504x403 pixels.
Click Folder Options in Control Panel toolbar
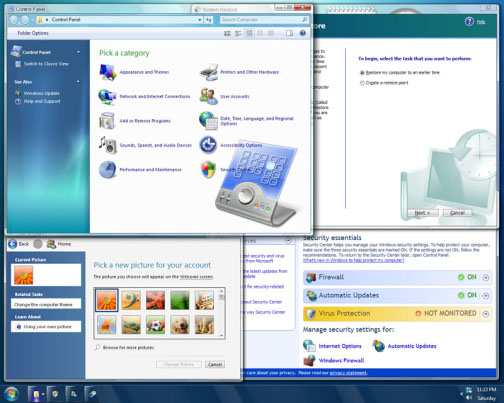[x=33, y=33]
